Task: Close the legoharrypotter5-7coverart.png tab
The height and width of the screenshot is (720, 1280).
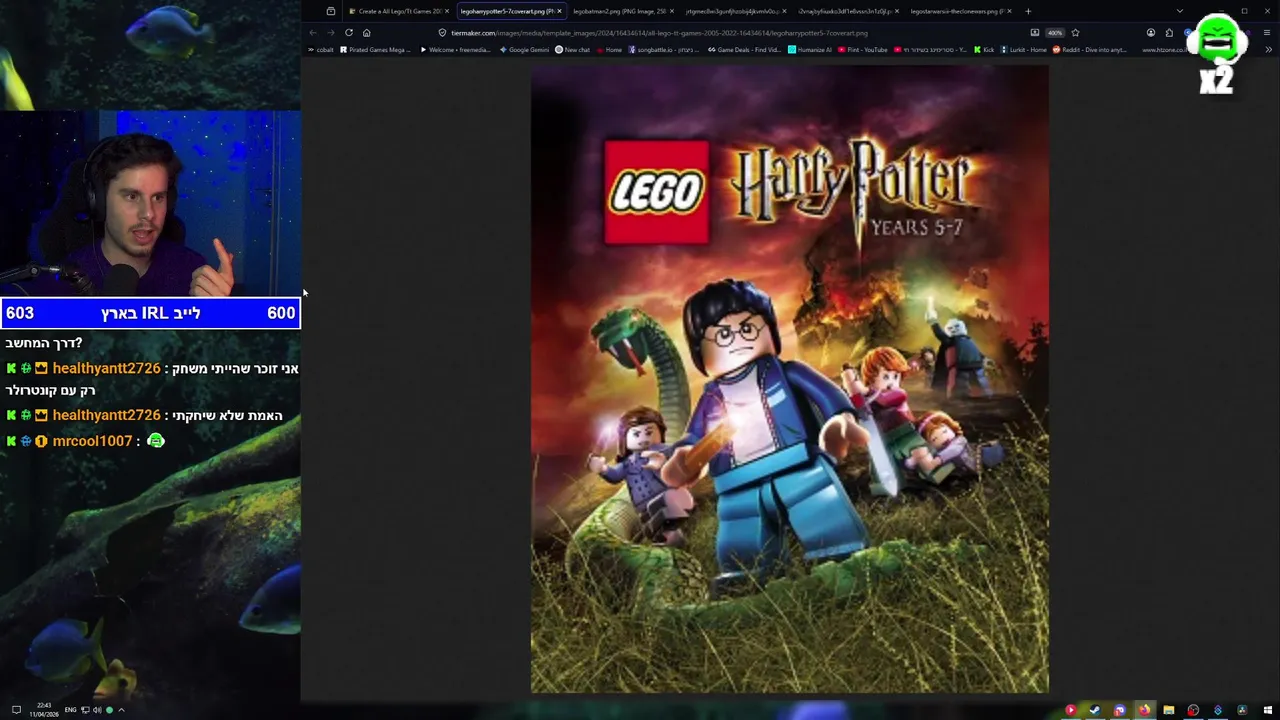Action: [559, 11]
